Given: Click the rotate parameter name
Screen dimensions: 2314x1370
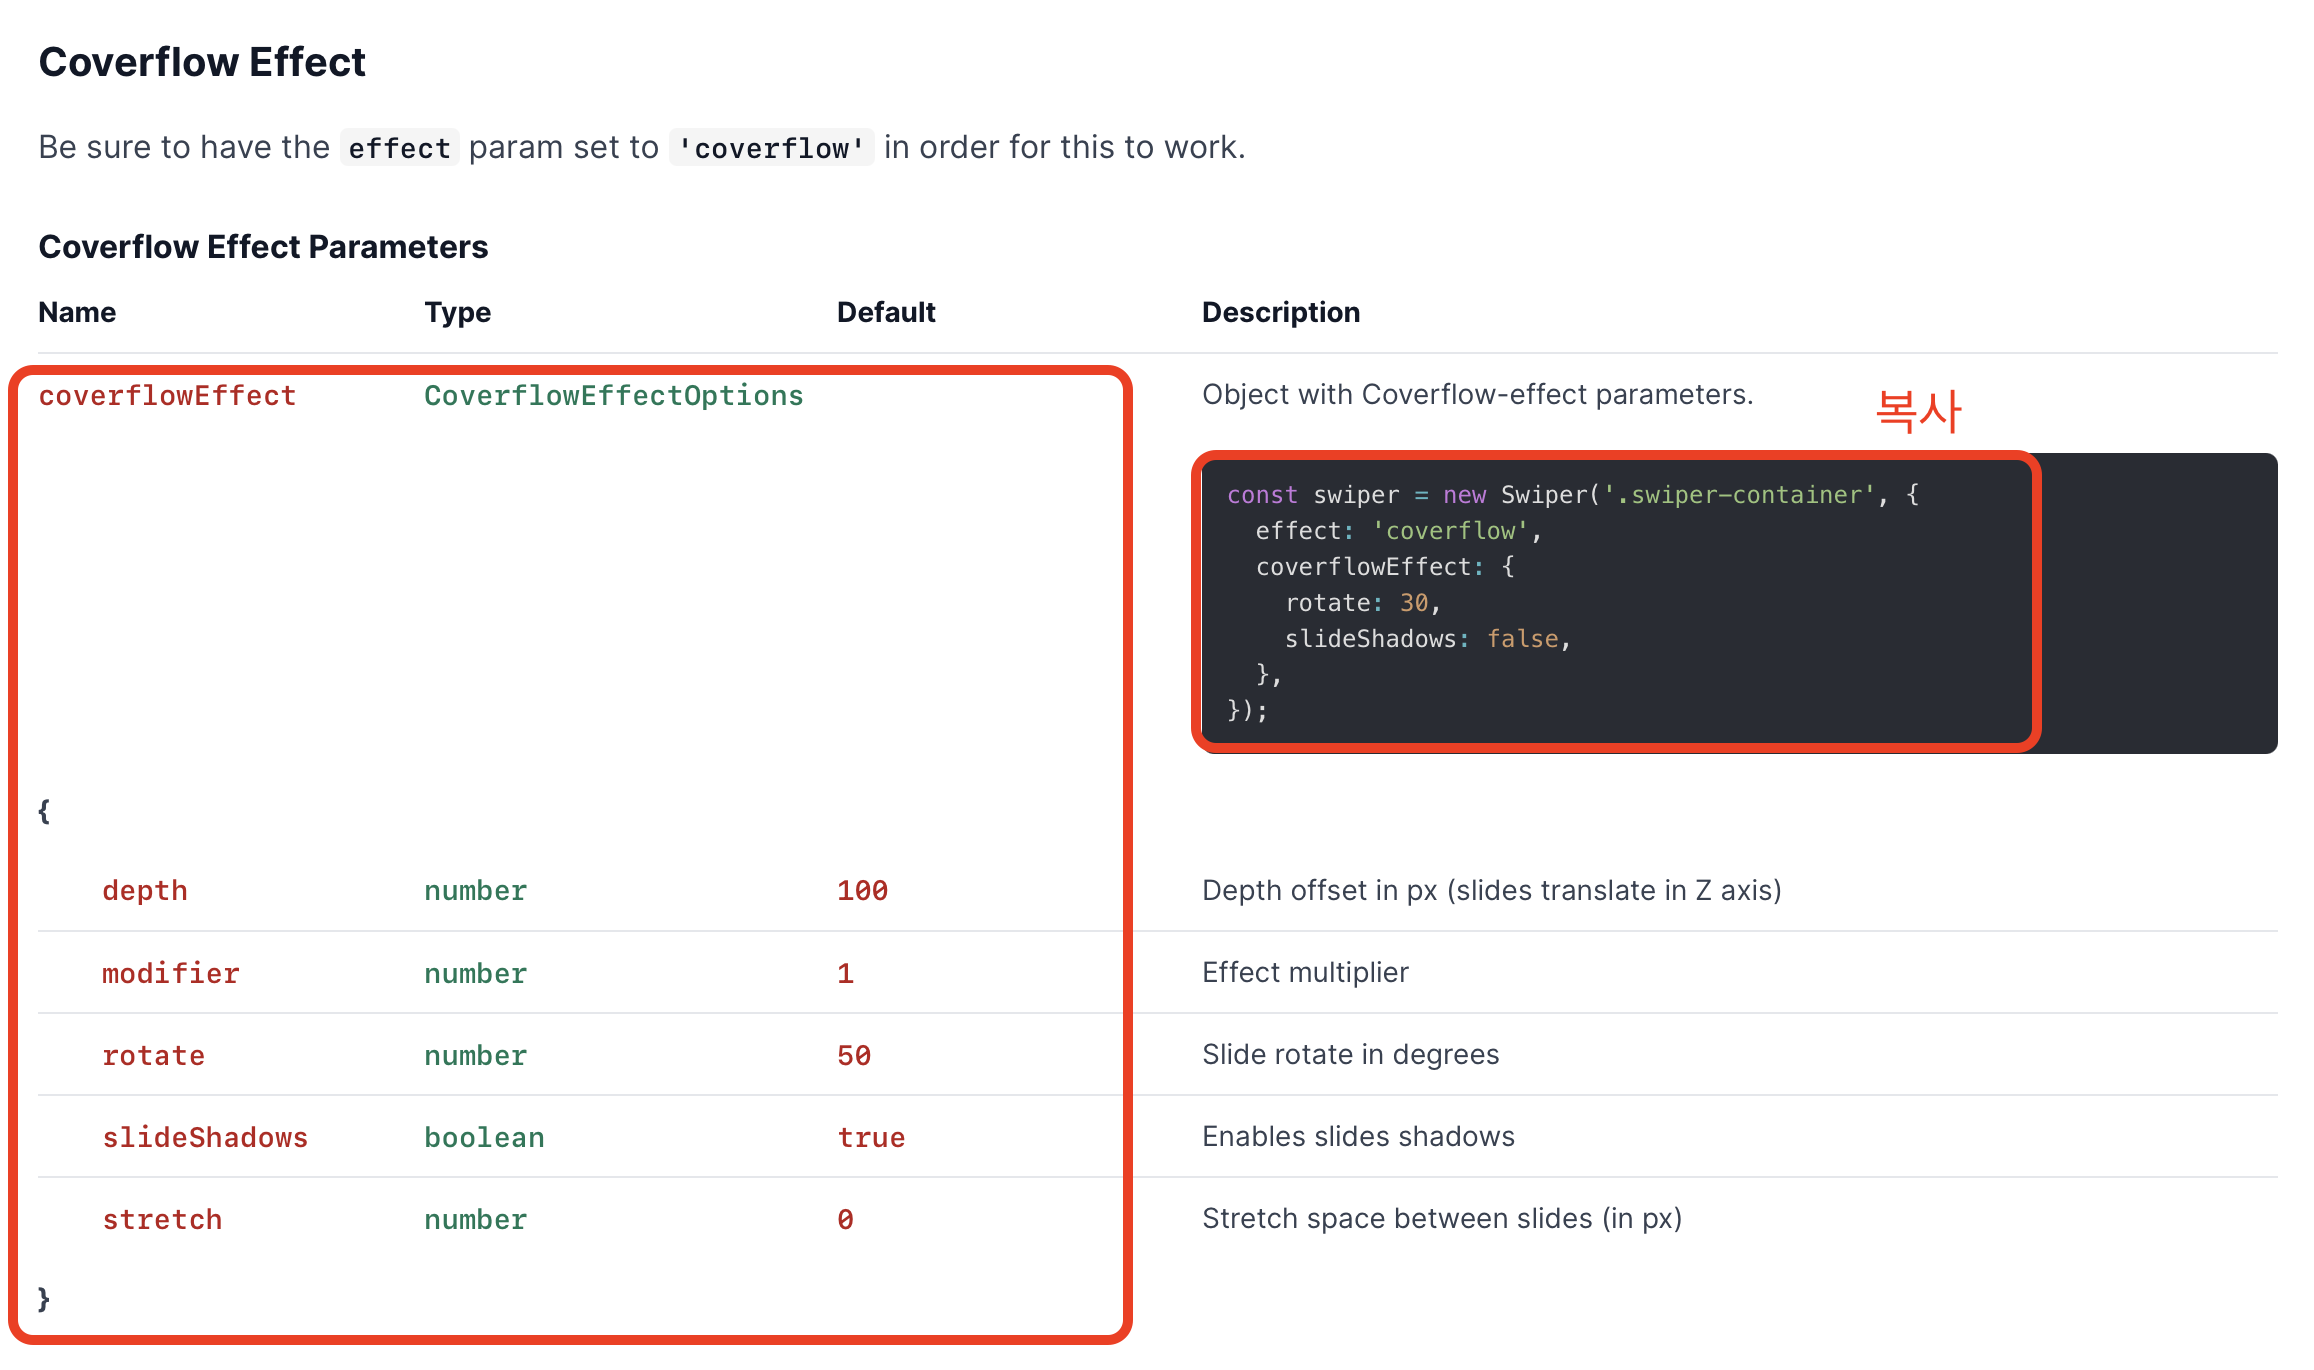Looking at the screenshot, I should (153, 1056).
